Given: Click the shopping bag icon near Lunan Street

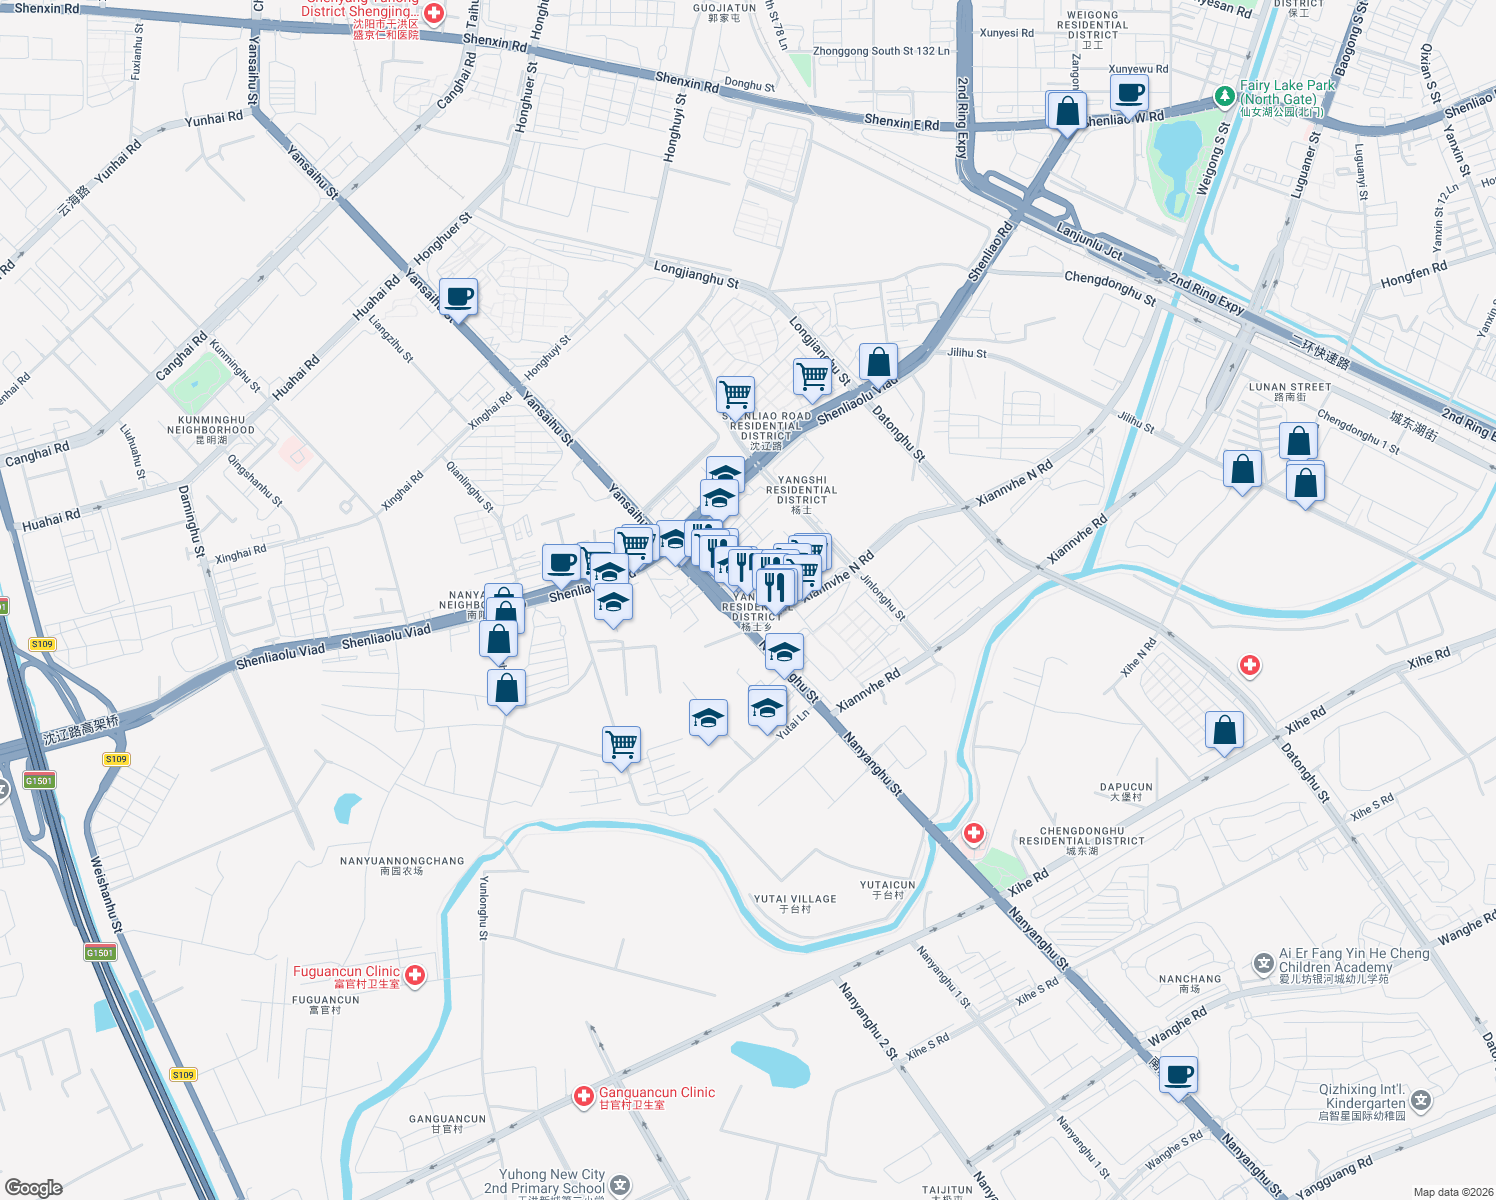Looking at the screenshot, I should (1298, 439).
